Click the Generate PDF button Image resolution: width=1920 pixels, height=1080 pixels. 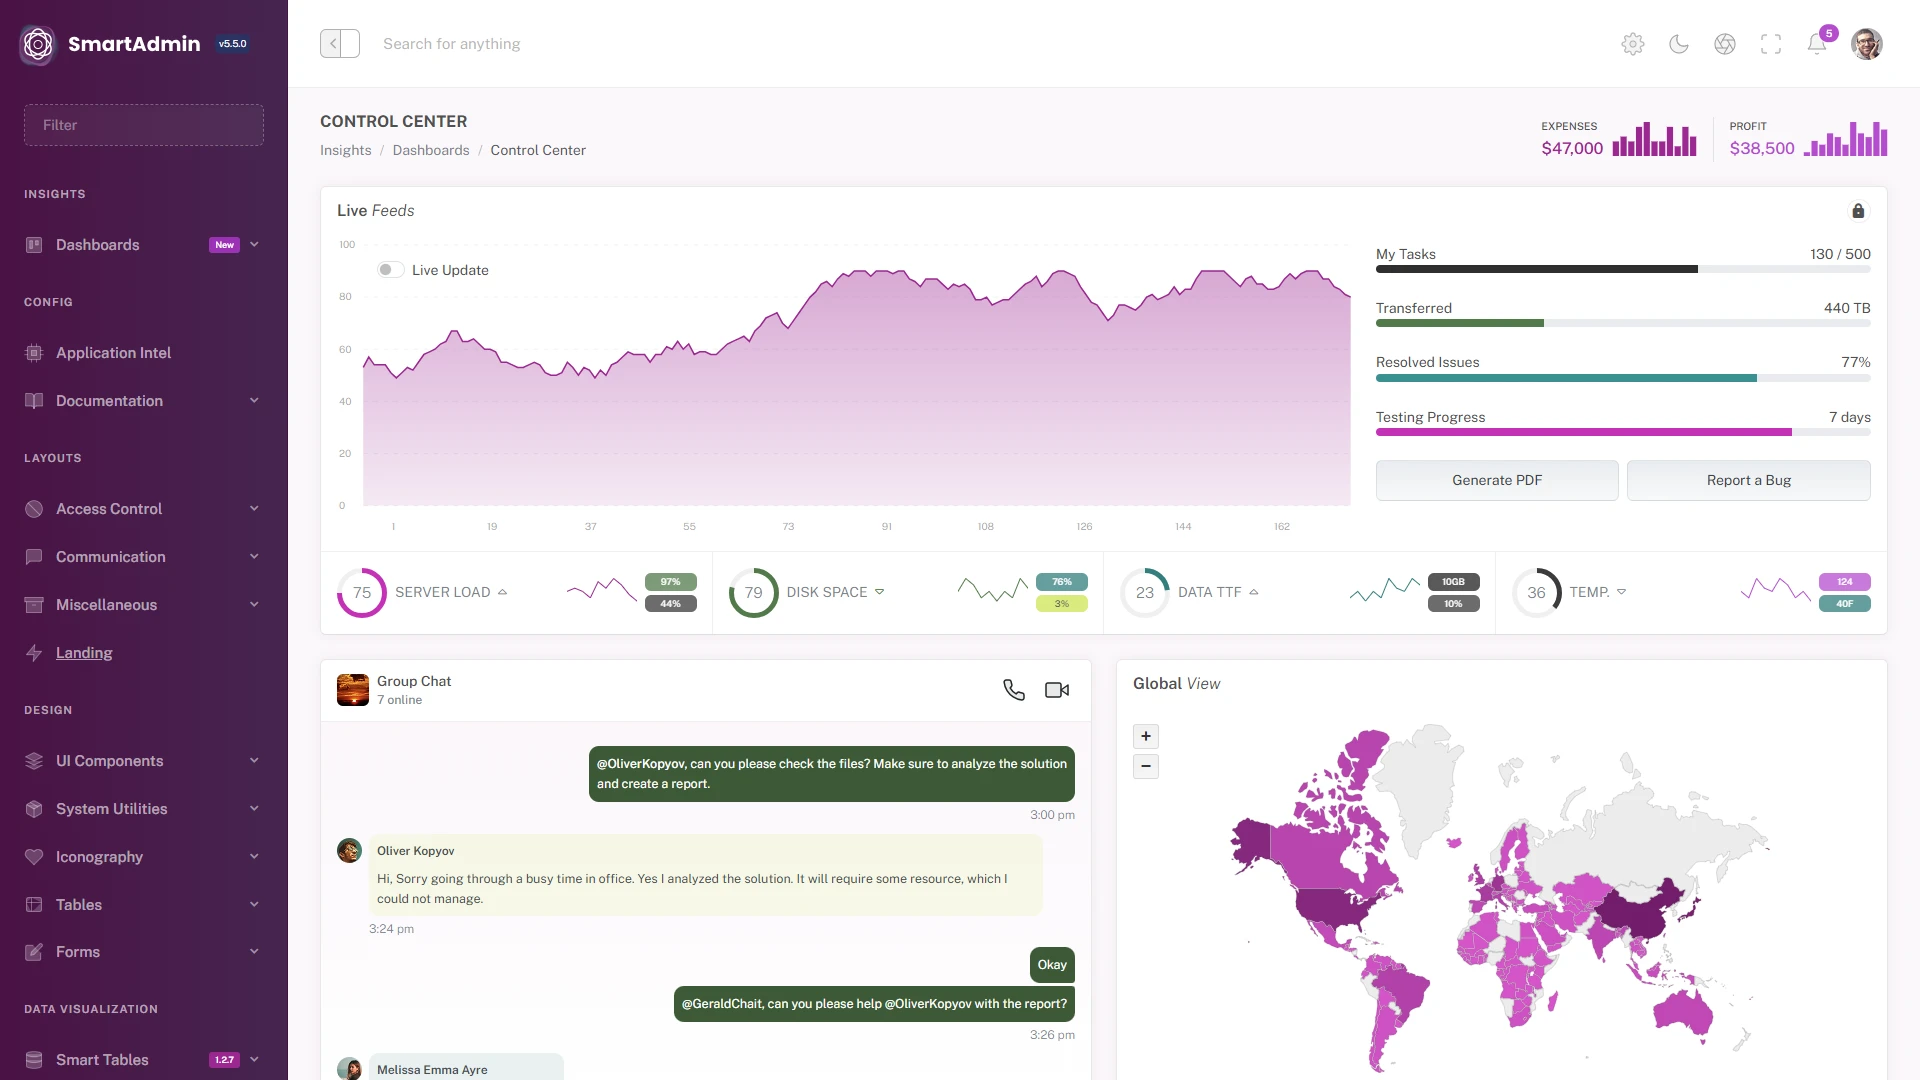[x=1497, y=481]
